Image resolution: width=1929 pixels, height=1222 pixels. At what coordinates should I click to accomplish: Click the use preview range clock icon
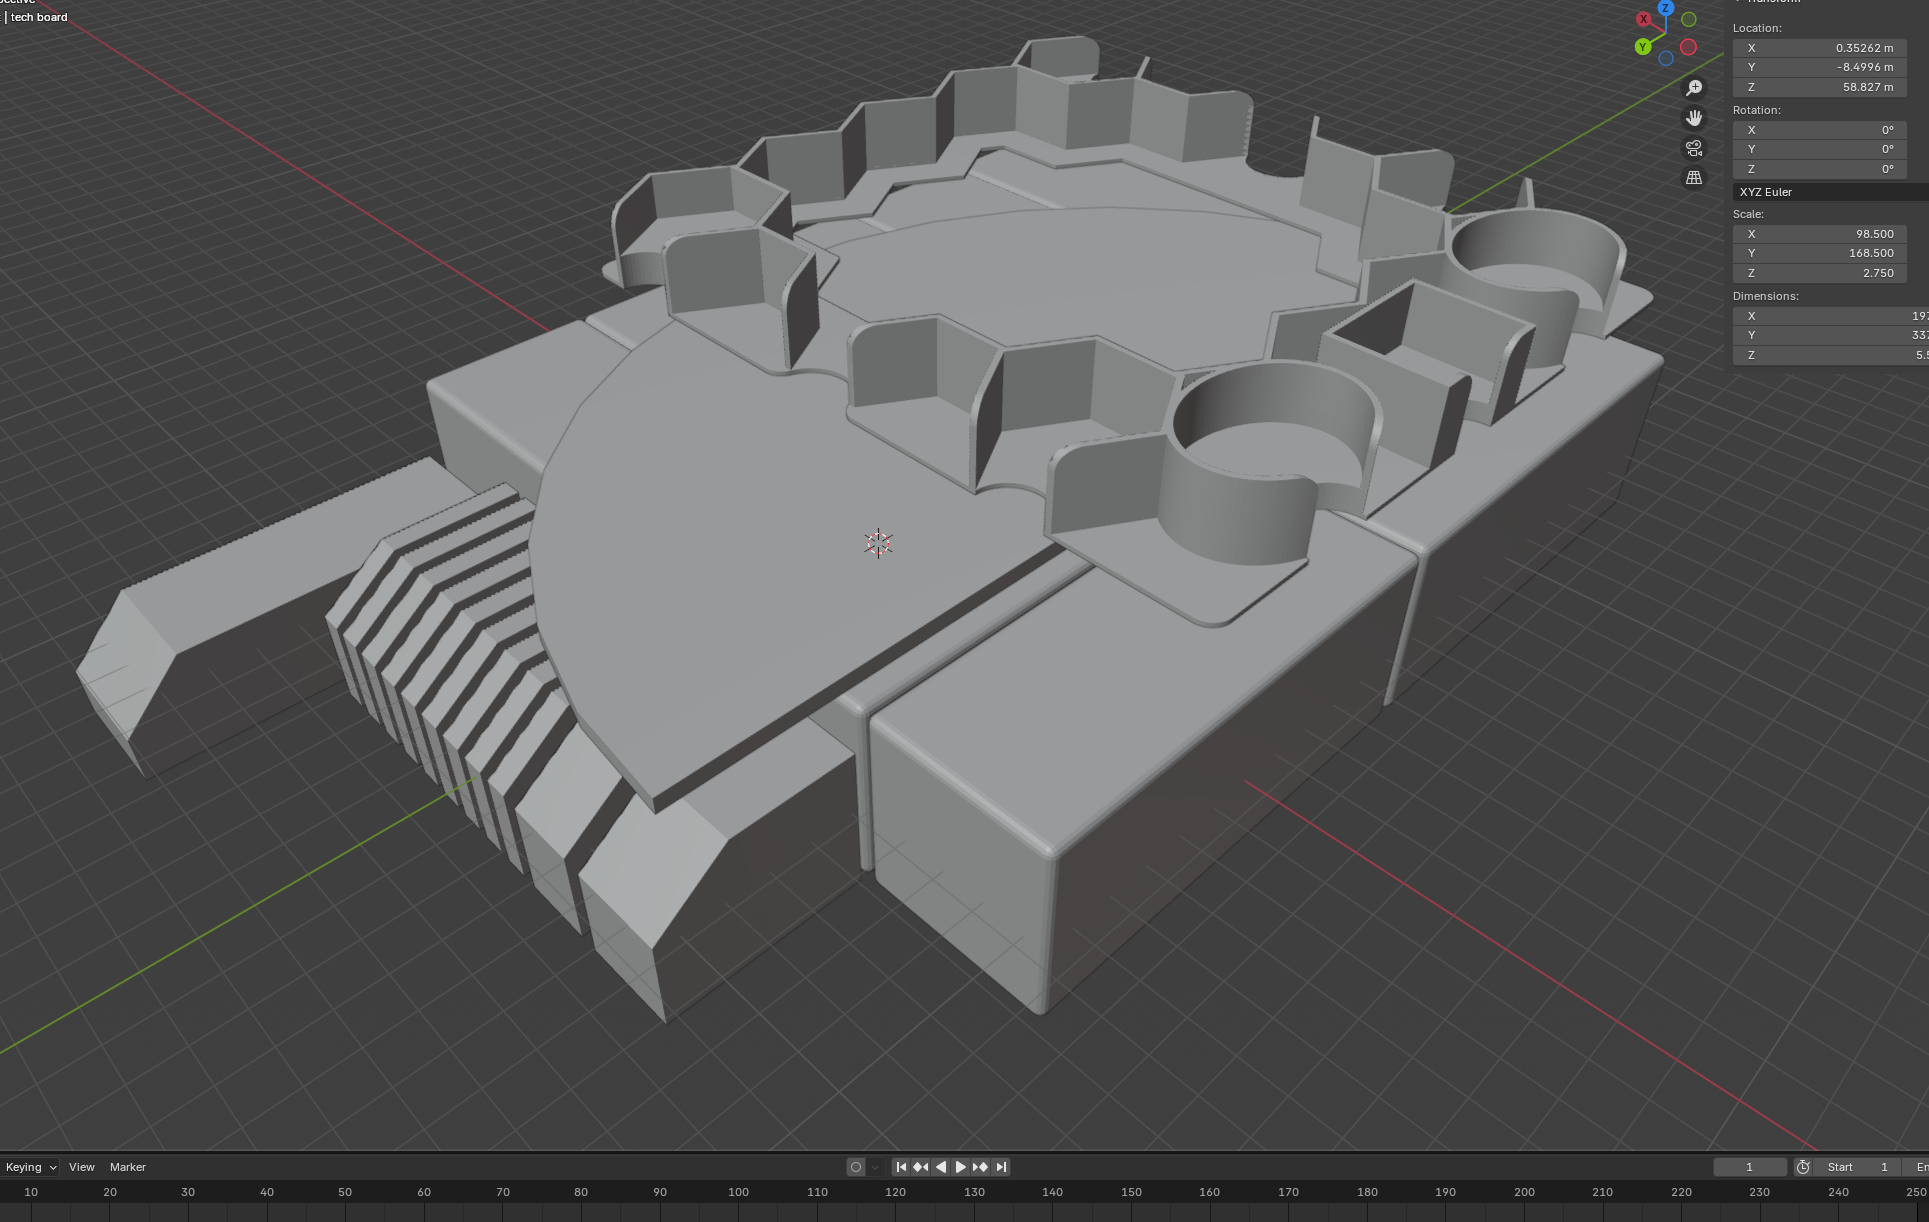1802,1167
